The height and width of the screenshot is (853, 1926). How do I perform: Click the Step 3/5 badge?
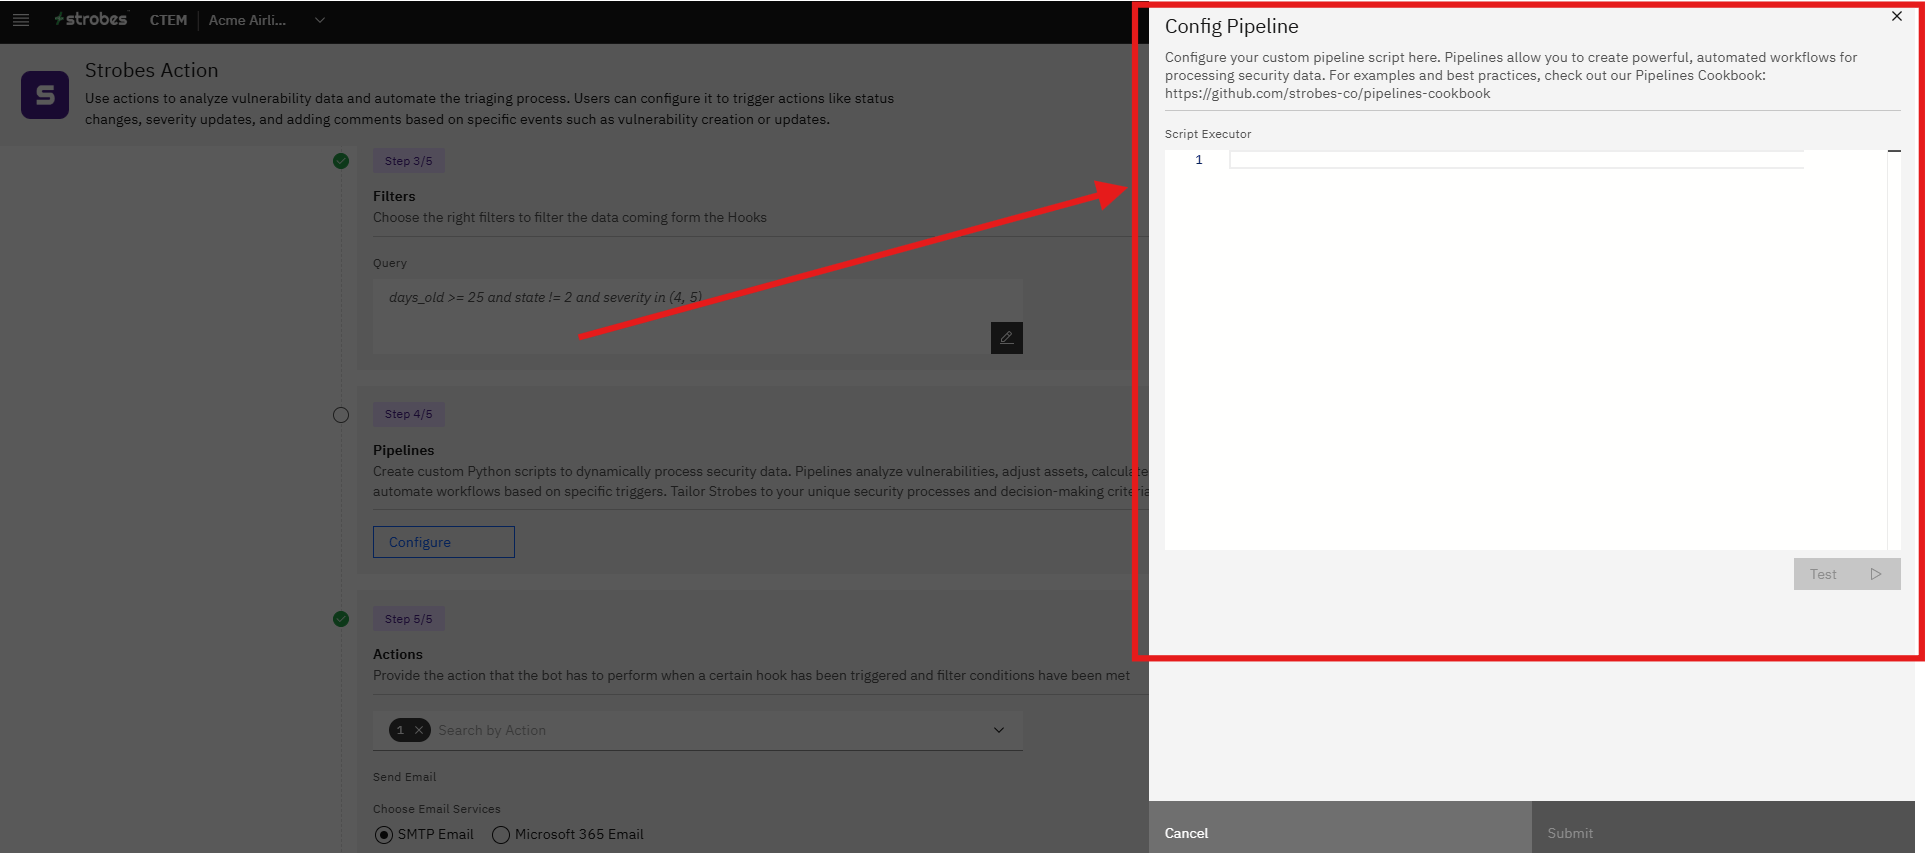[409, 161]
